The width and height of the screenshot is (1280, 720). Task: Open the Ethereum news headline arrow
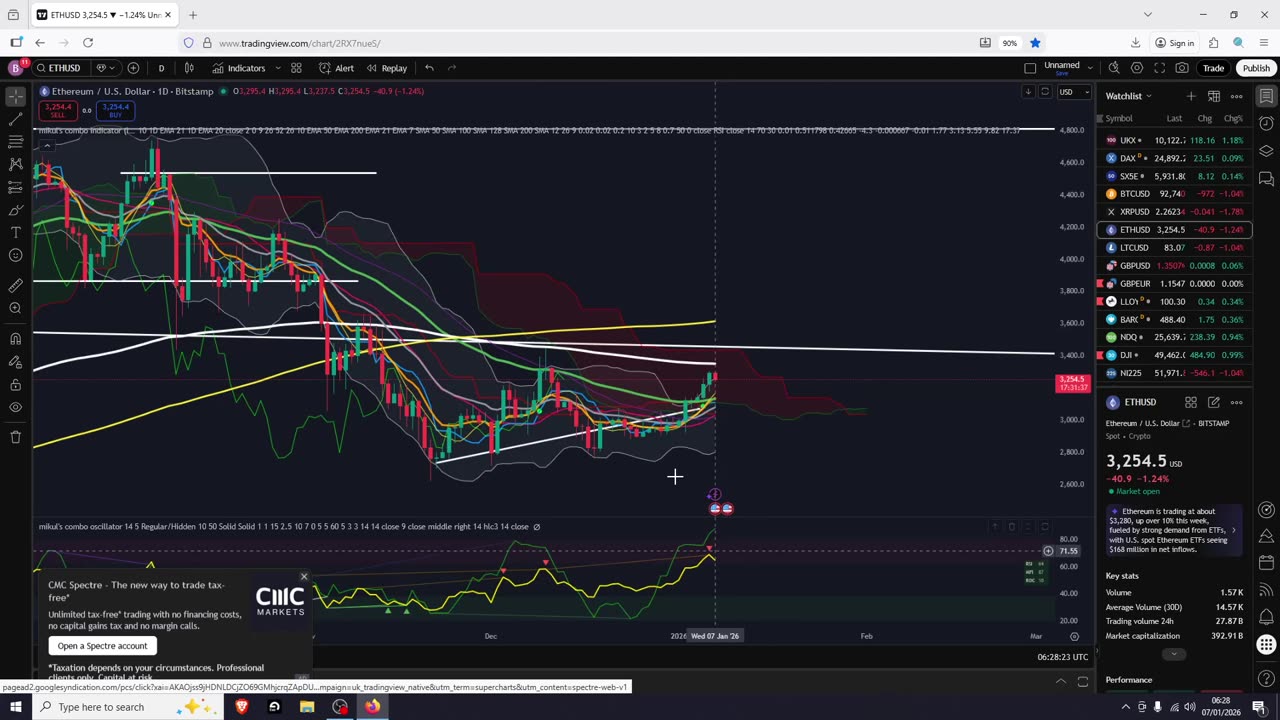coord(1233,530)
